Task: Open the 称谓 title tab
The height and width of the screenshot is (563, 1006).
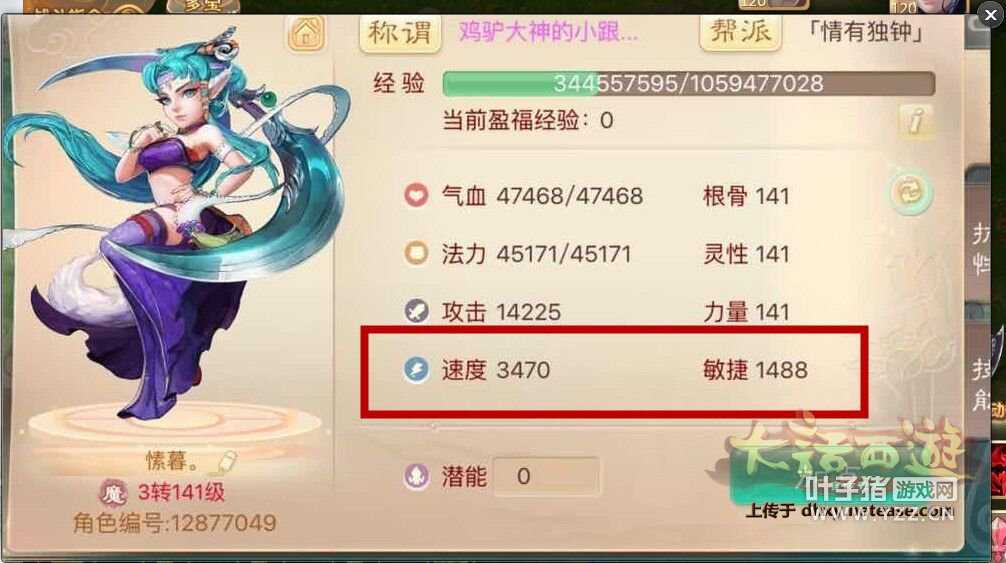Action: pyautogui.click(x=400, y=32)
